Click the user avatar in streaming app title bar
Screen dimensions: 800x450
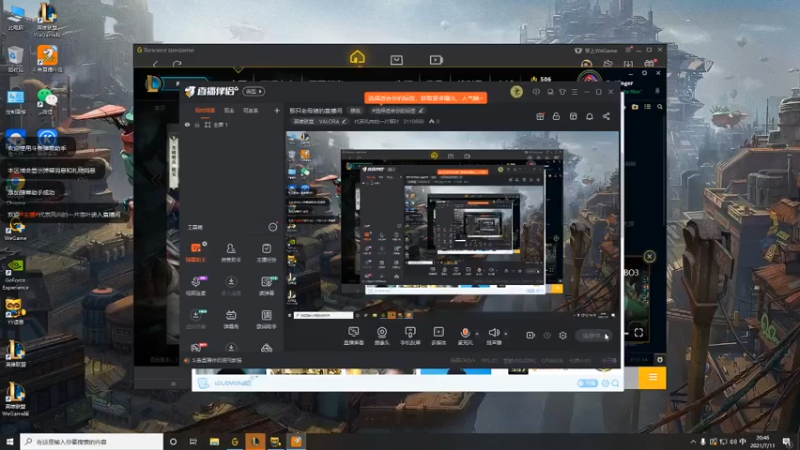(516, 92)
